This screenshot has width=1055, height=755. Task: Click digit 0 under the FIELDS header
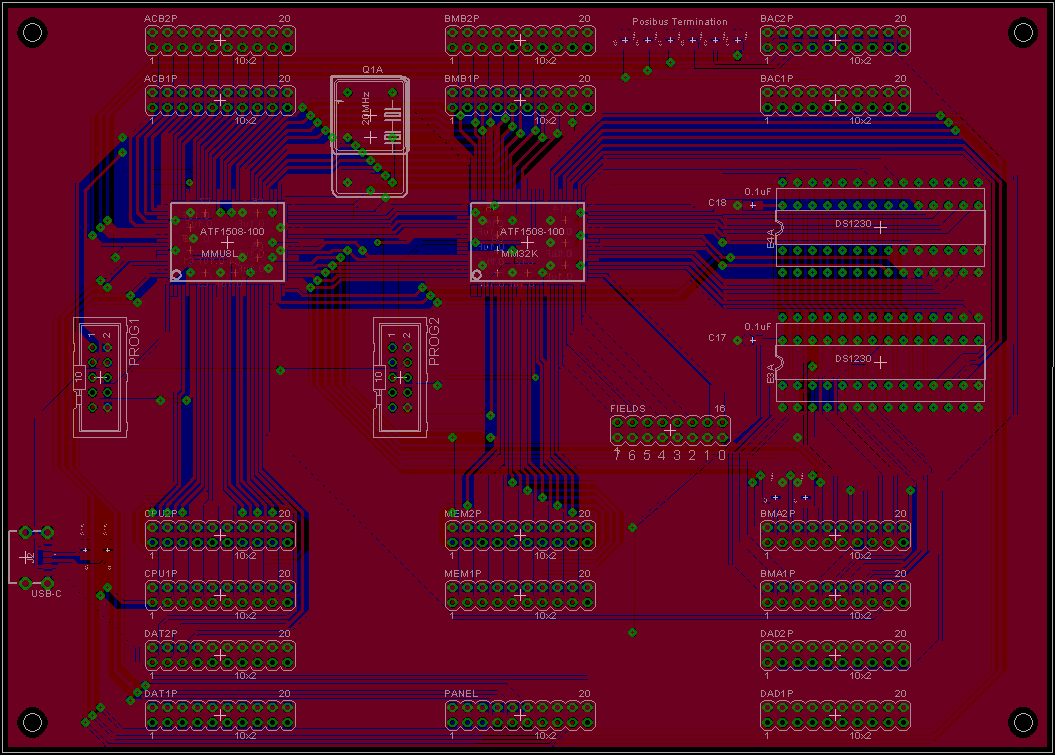coord(721,456)
